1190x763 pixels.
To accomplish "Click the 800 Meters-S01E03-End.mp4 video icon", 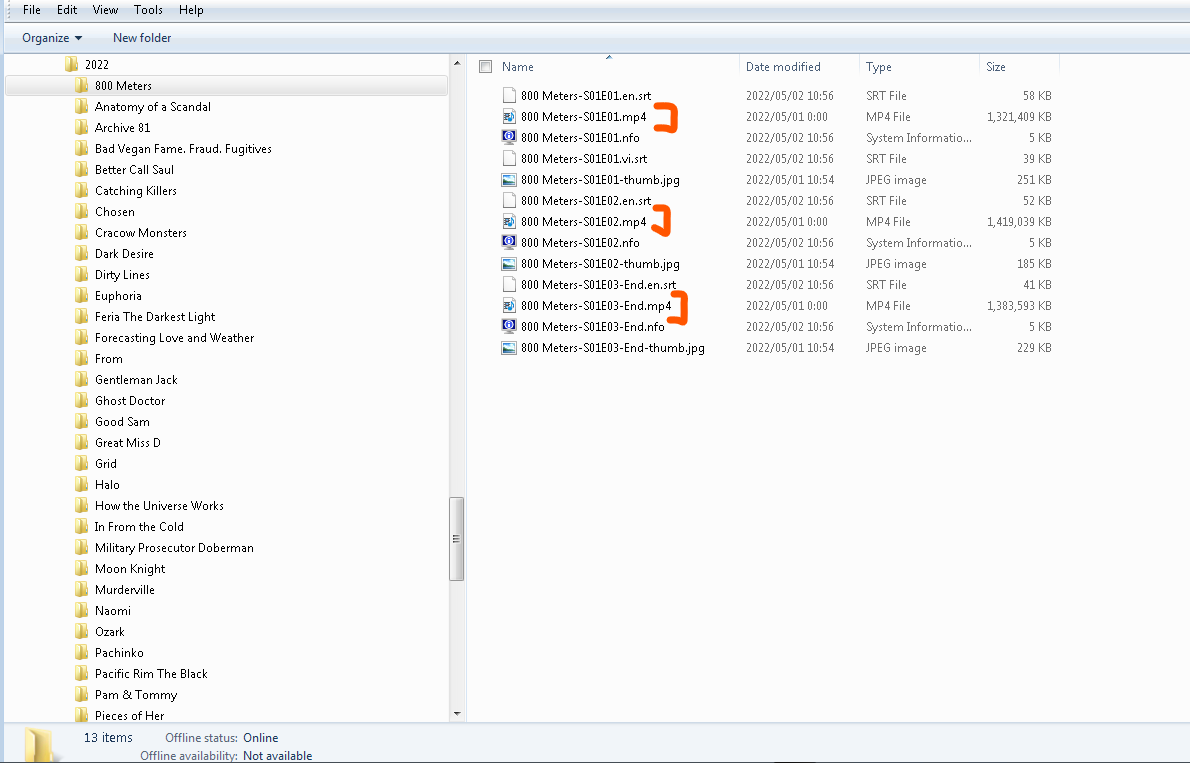I will 508,306.
